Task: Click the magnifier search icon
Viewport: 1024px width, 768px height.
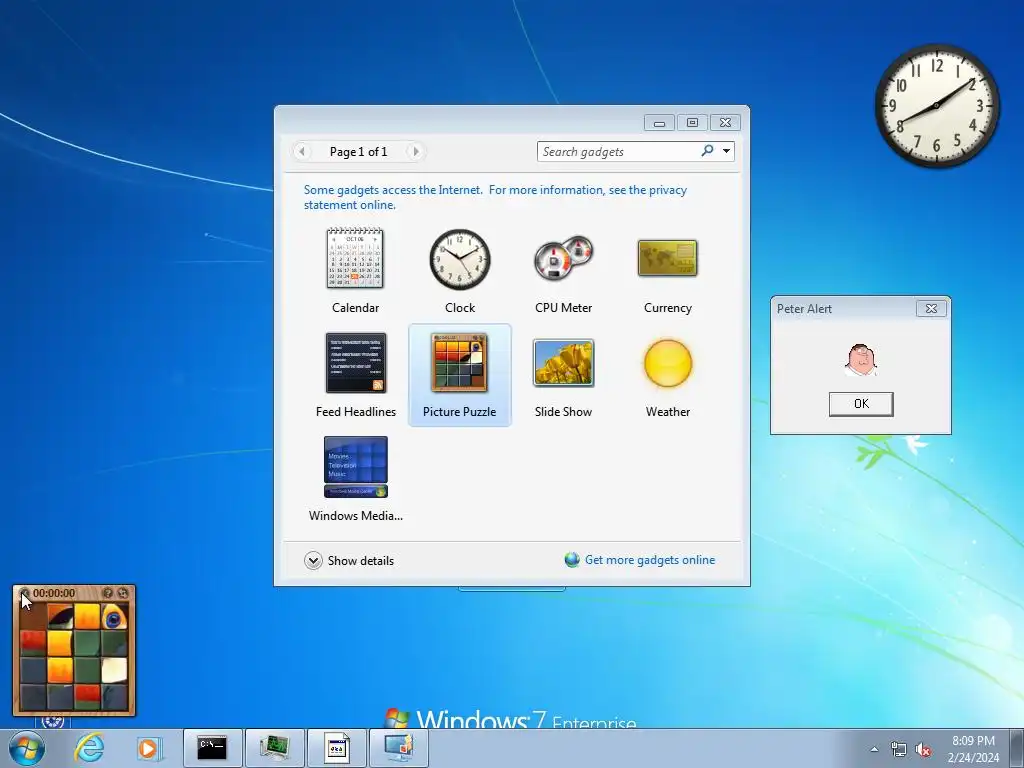Action: tap(707, 151)
